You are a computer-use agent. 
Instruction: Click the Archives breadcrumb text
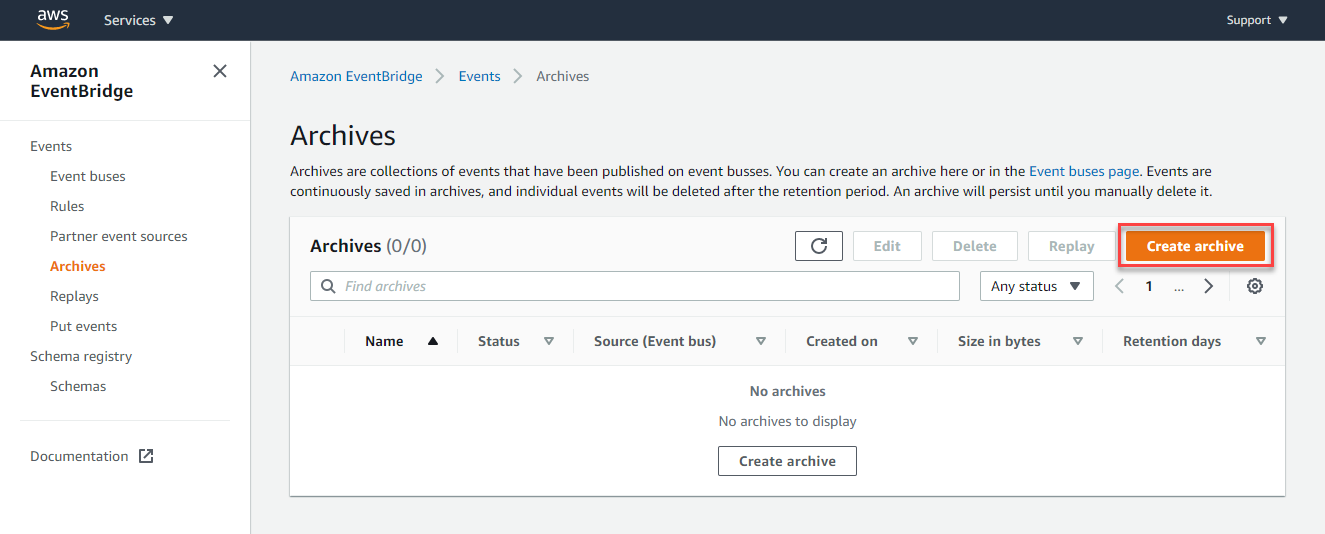(x=563, y=76)
